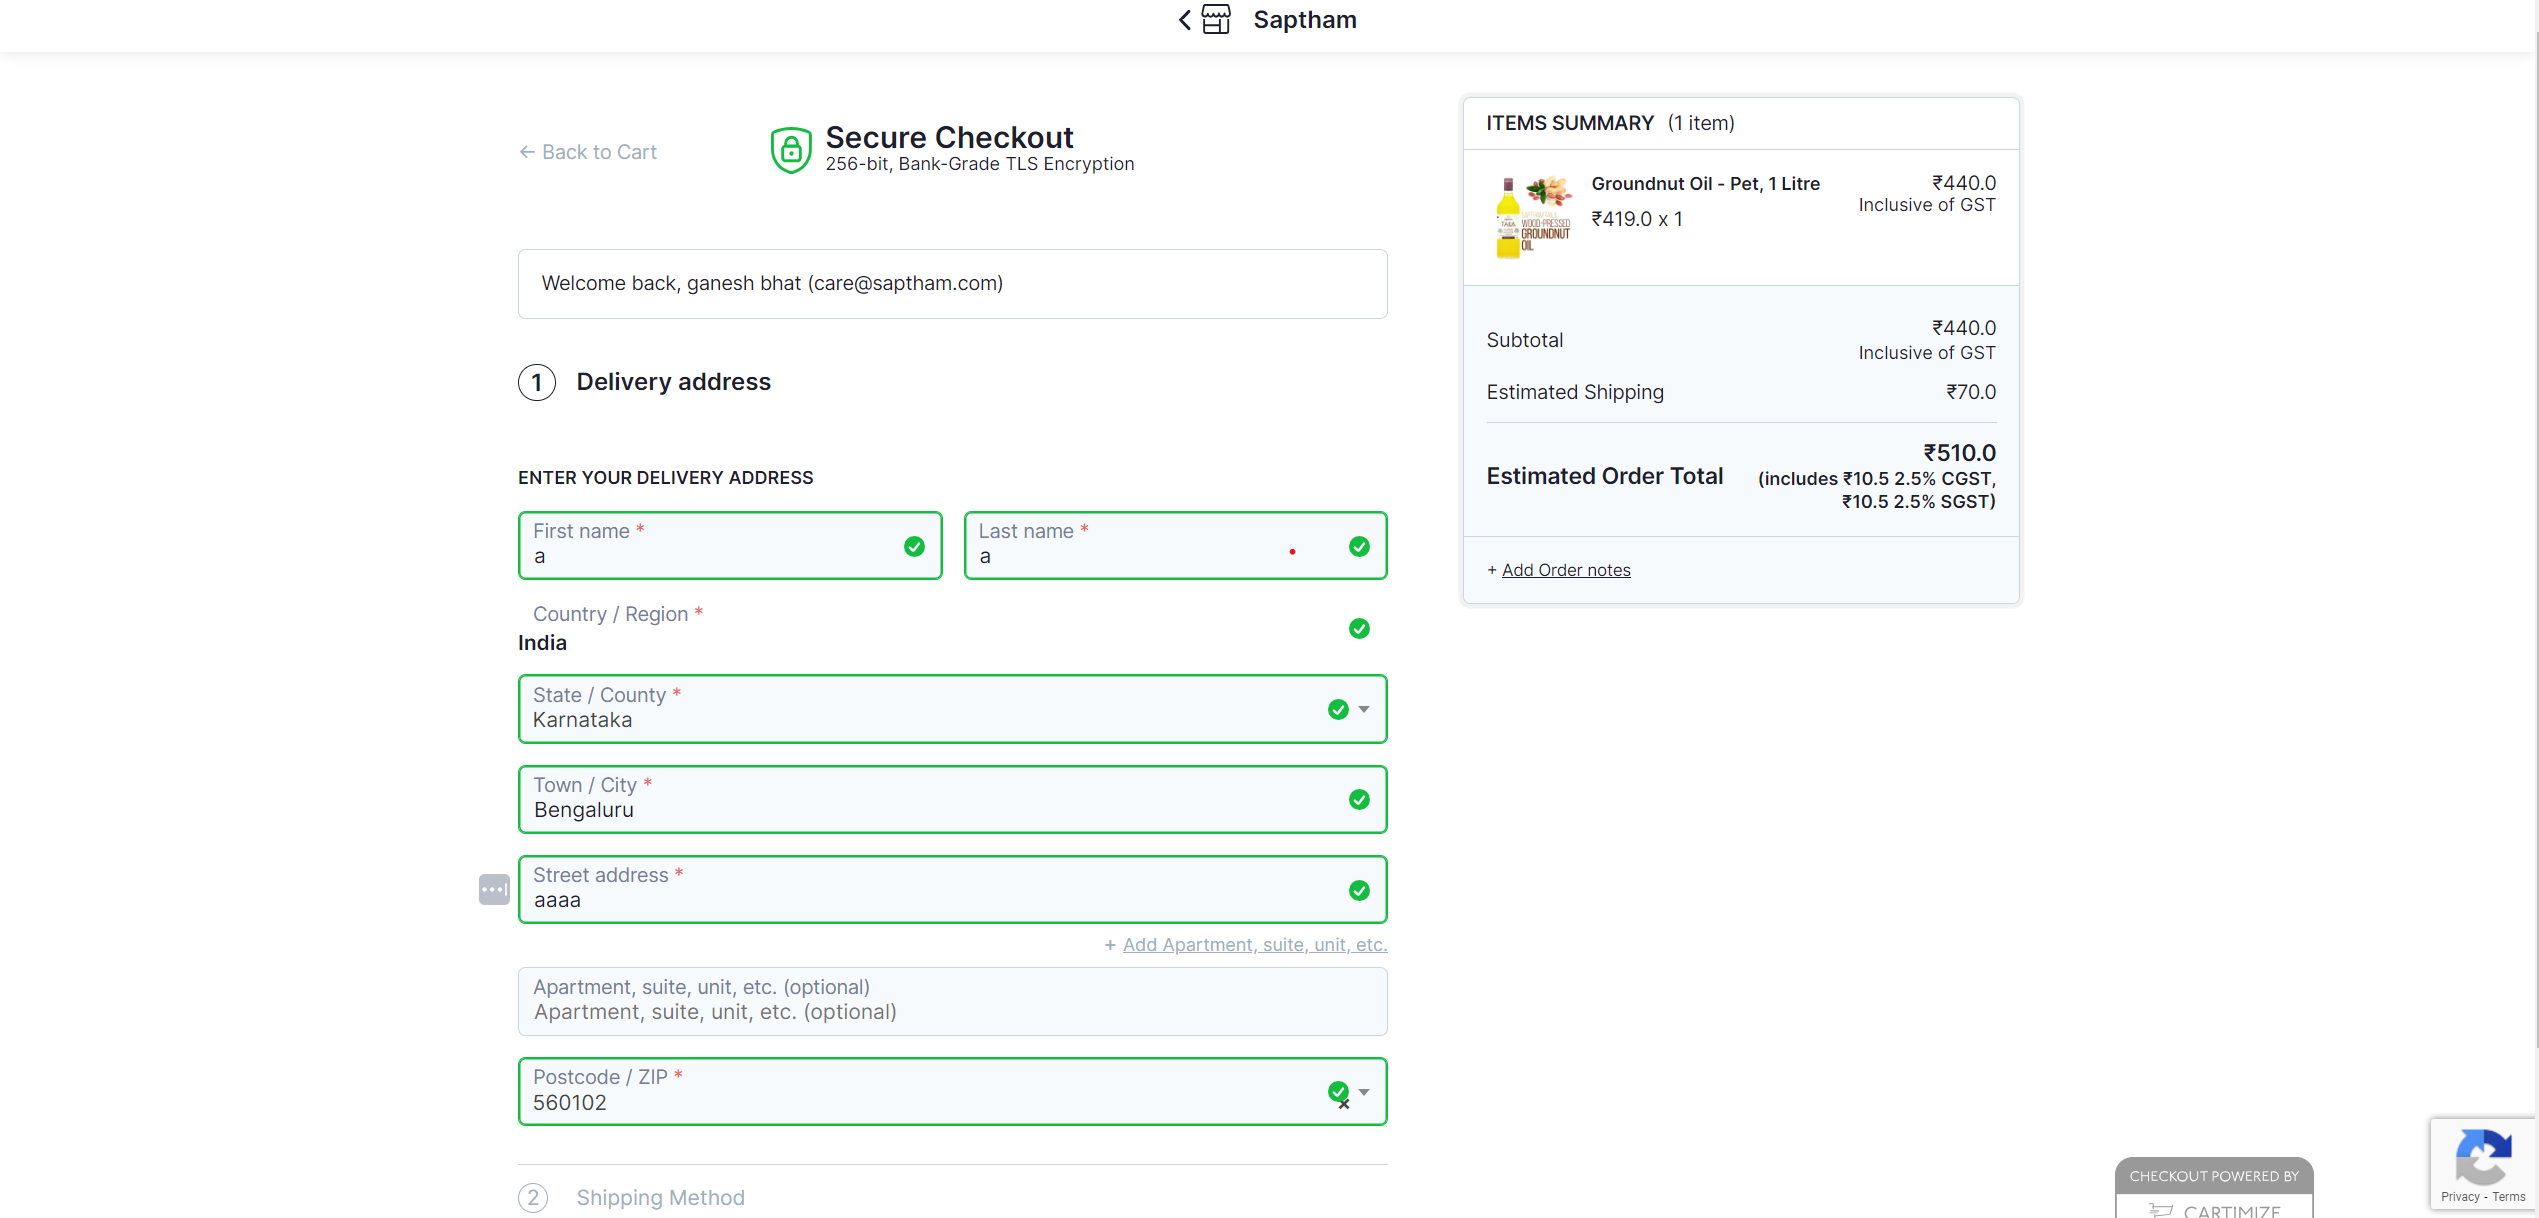Click the green secure checkout shield icon
This screenshot has height=1218, width=2539.
(x=790, y=150)
